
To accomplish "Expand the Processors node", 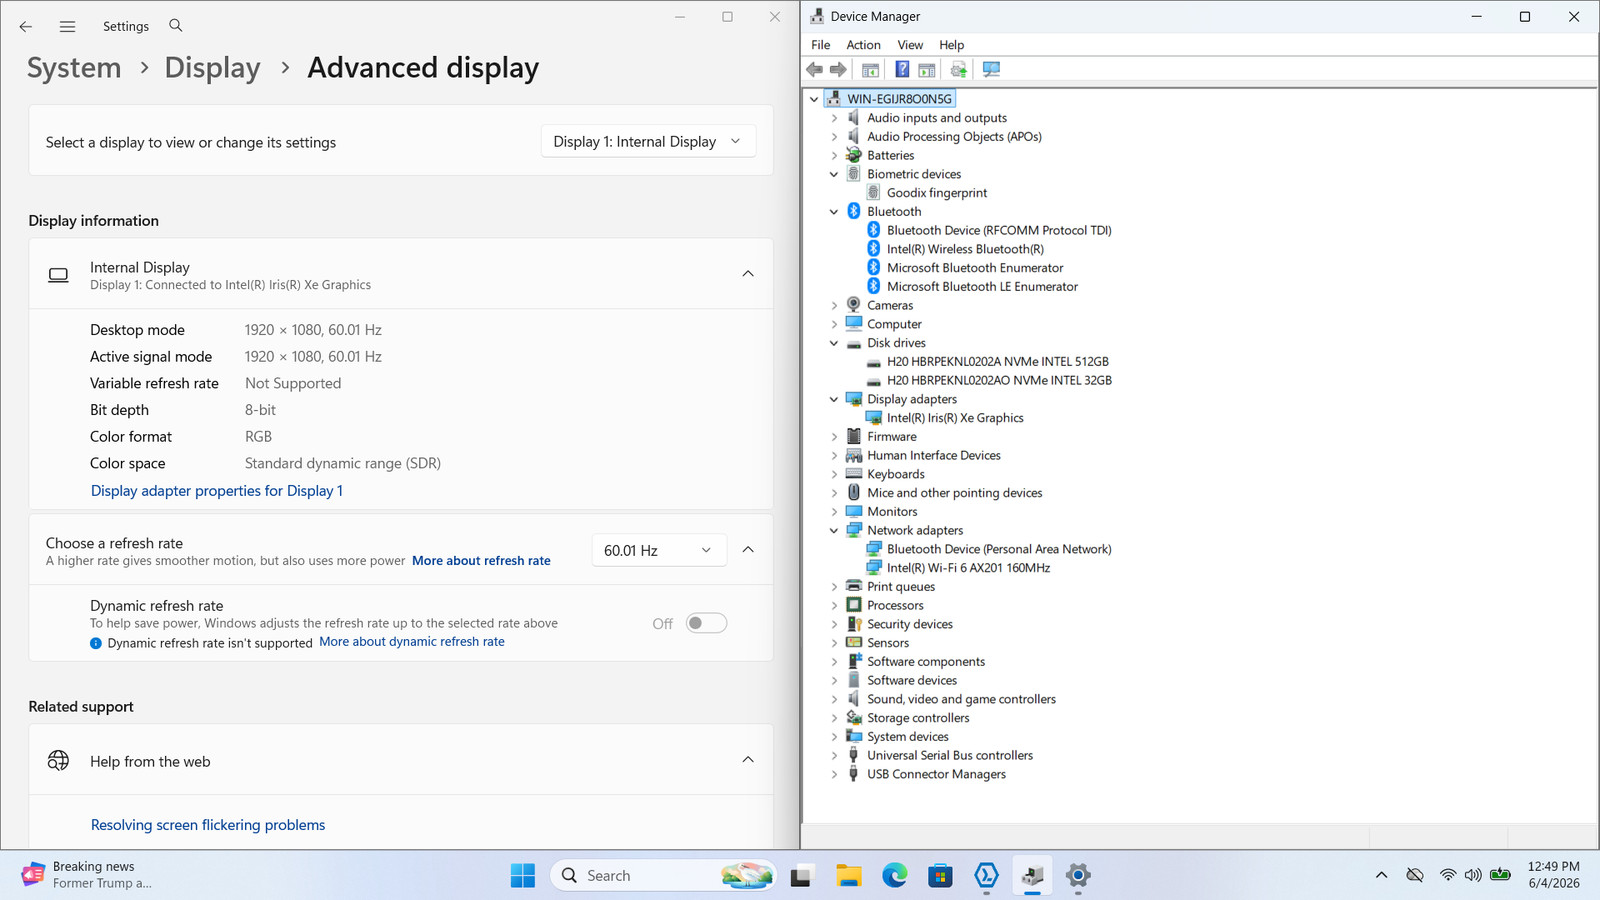I will (834, 606).
